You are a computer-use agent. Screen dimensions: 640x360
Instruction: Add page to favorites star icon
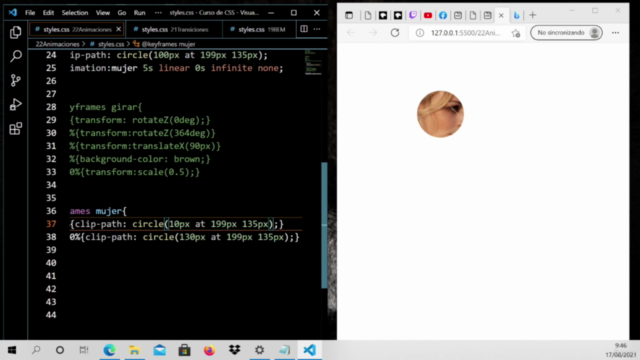coord(516,33)
